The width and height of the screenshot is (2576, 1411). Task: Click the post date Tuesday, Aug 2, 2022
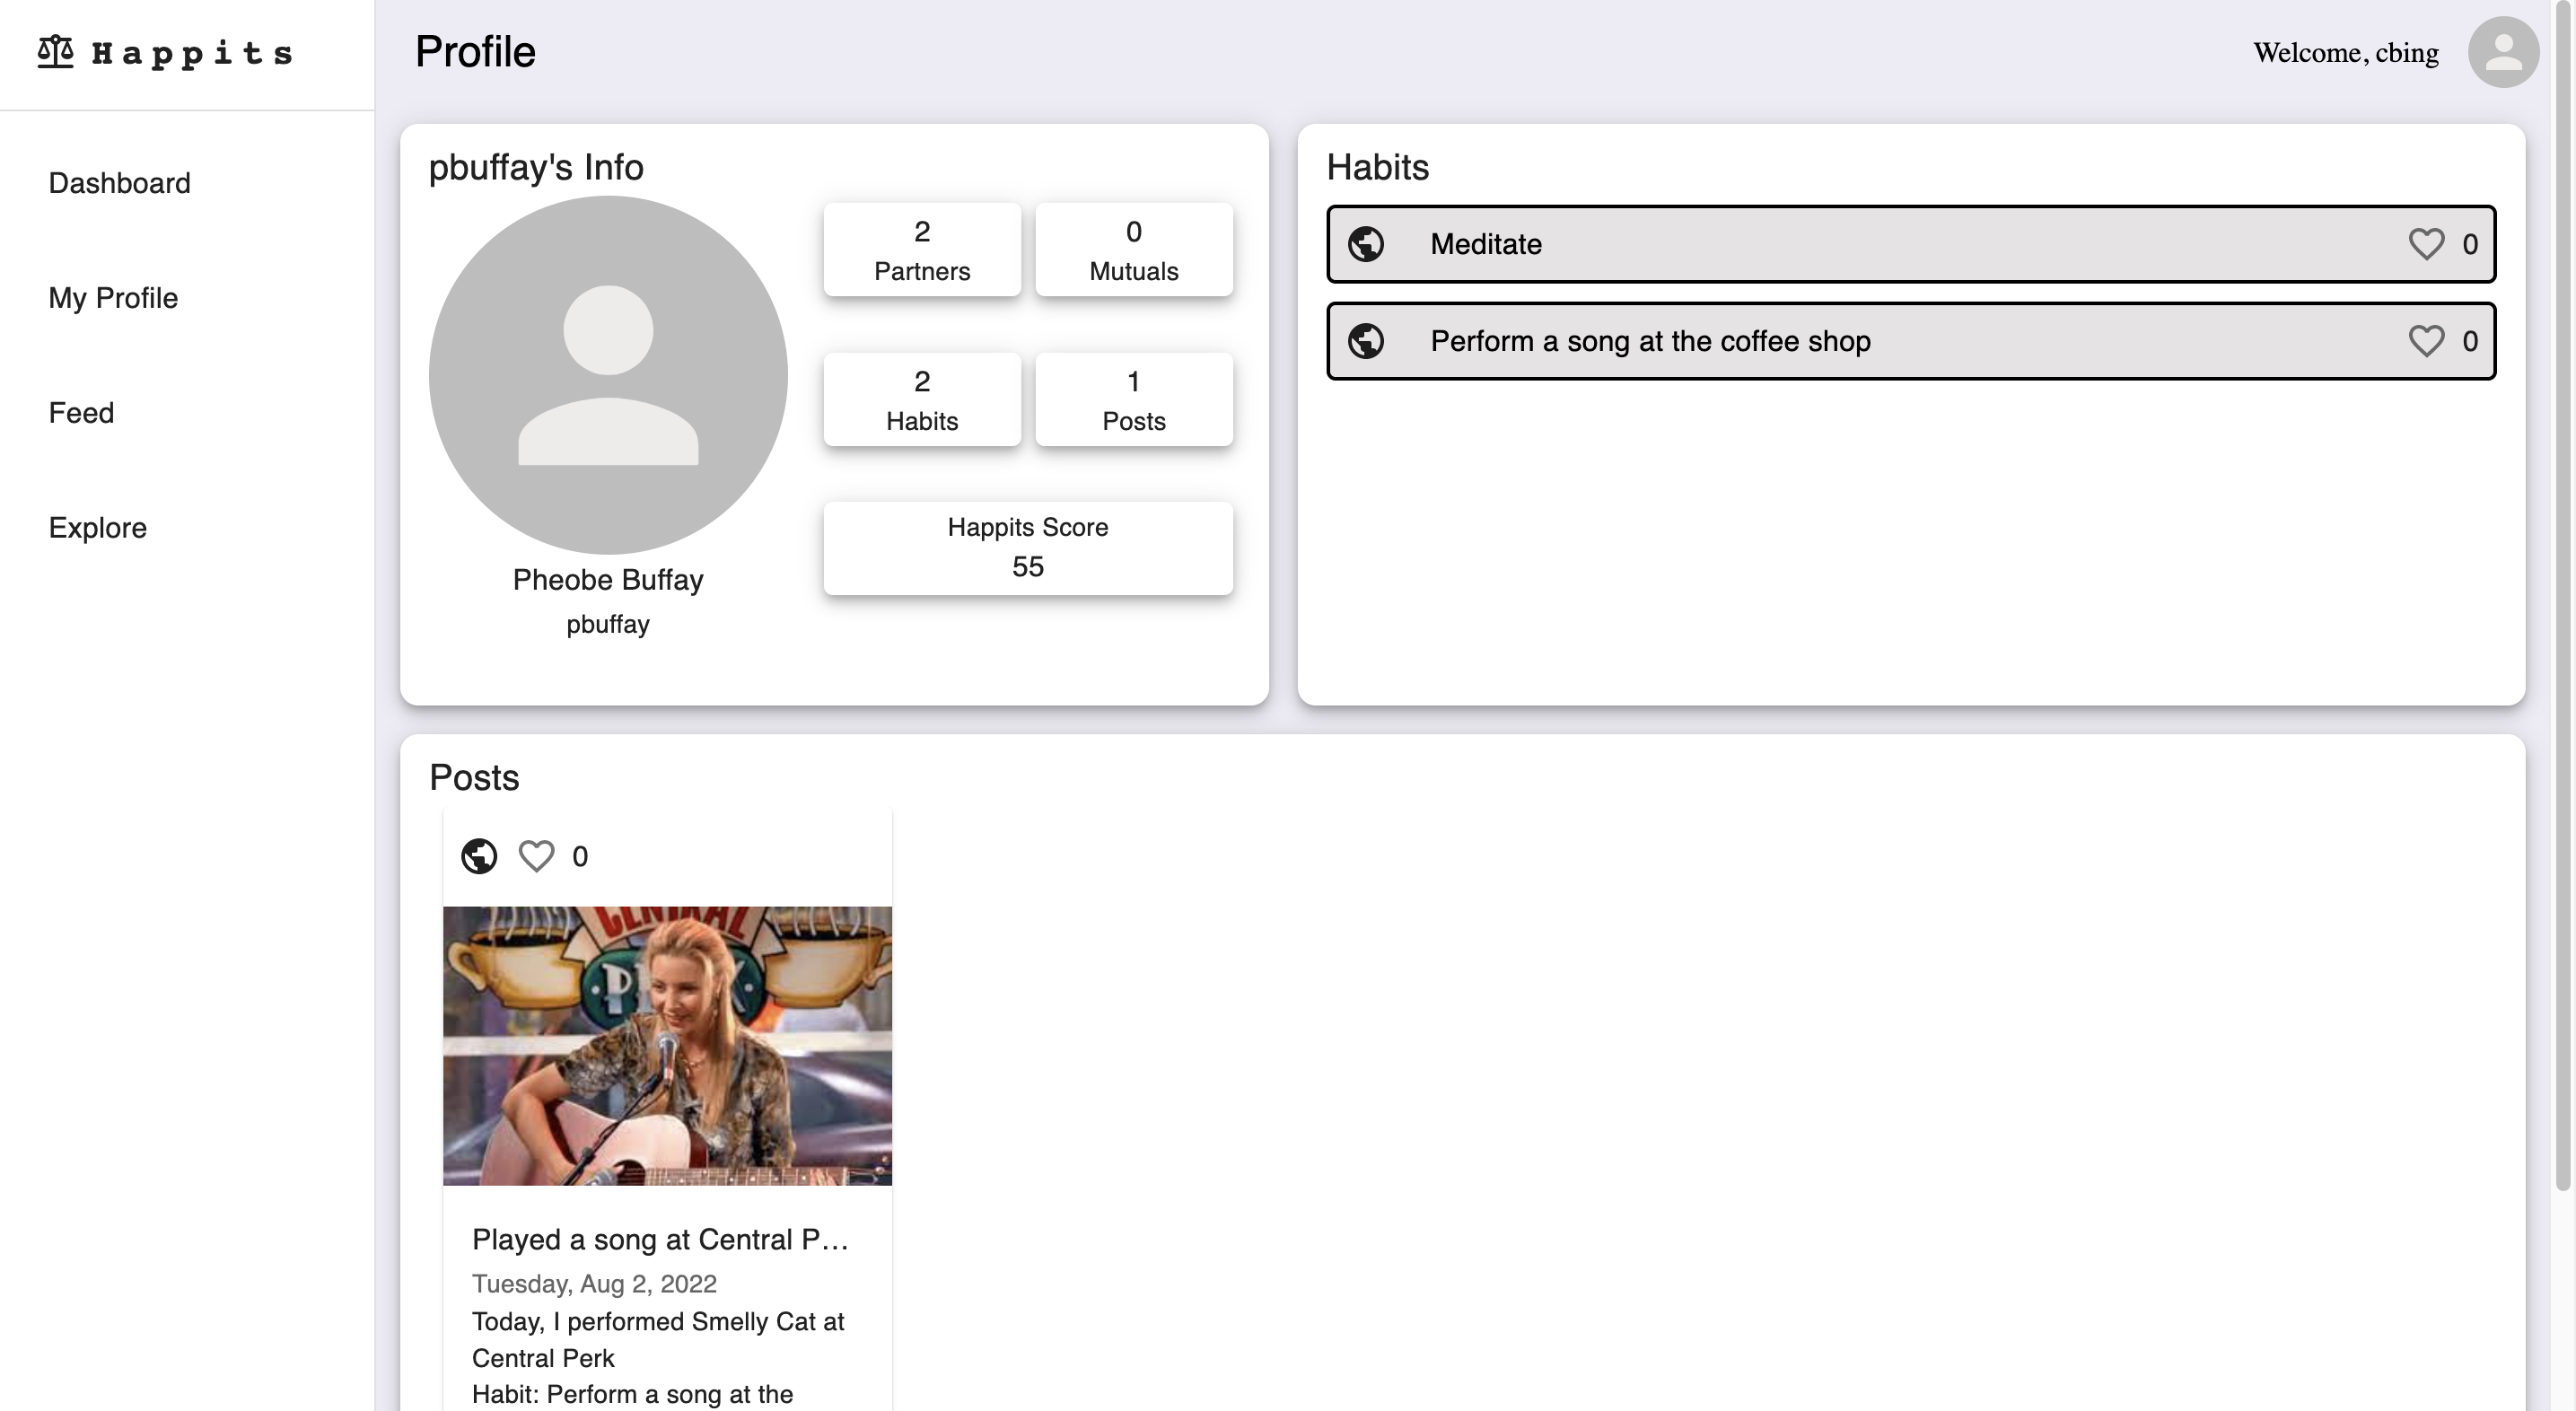(594, 1284)
